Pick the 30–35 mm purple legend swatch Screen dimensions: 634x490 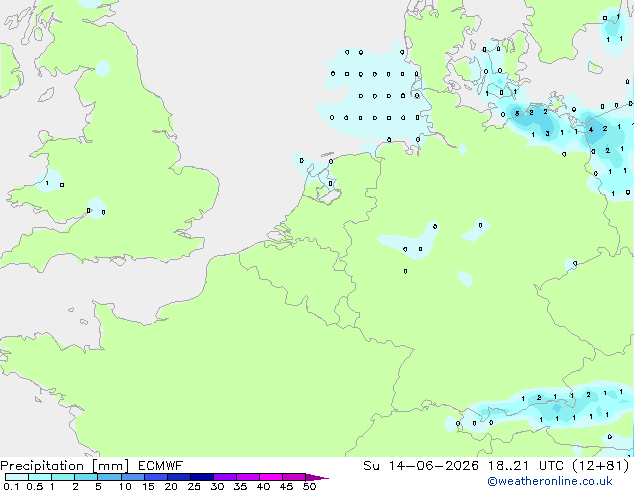pos(225,477)
